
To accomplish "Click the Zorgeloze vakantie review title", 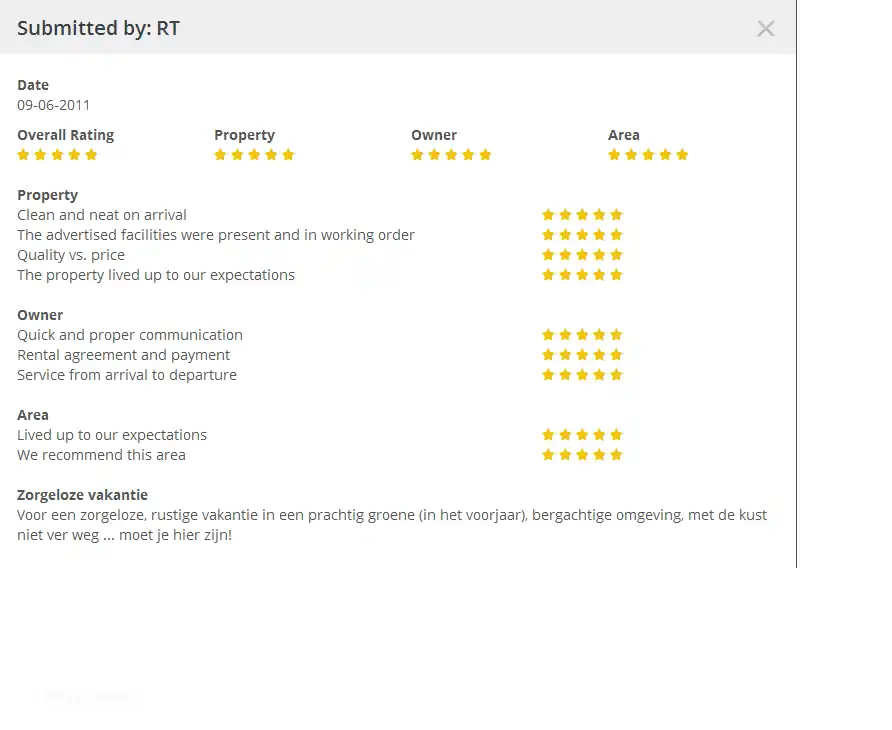I will 82,495.
